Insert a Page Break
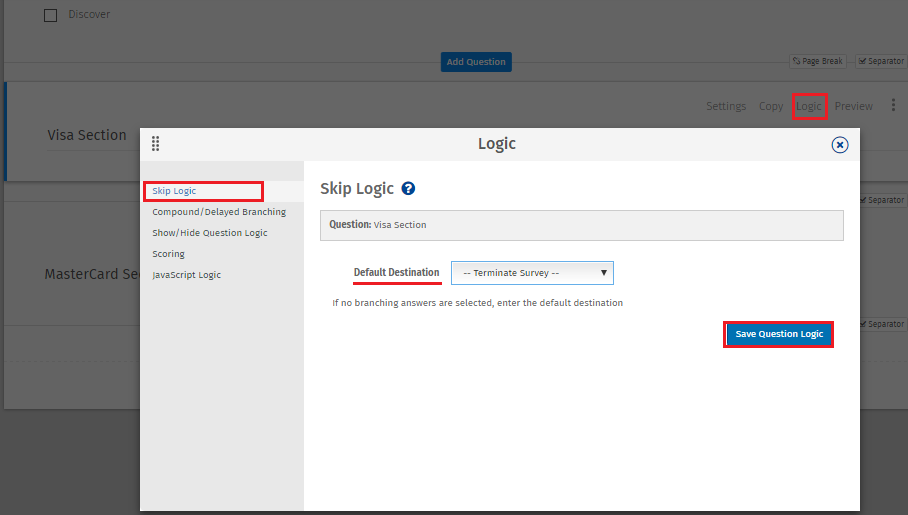908x515 pixels. point(818,61)
